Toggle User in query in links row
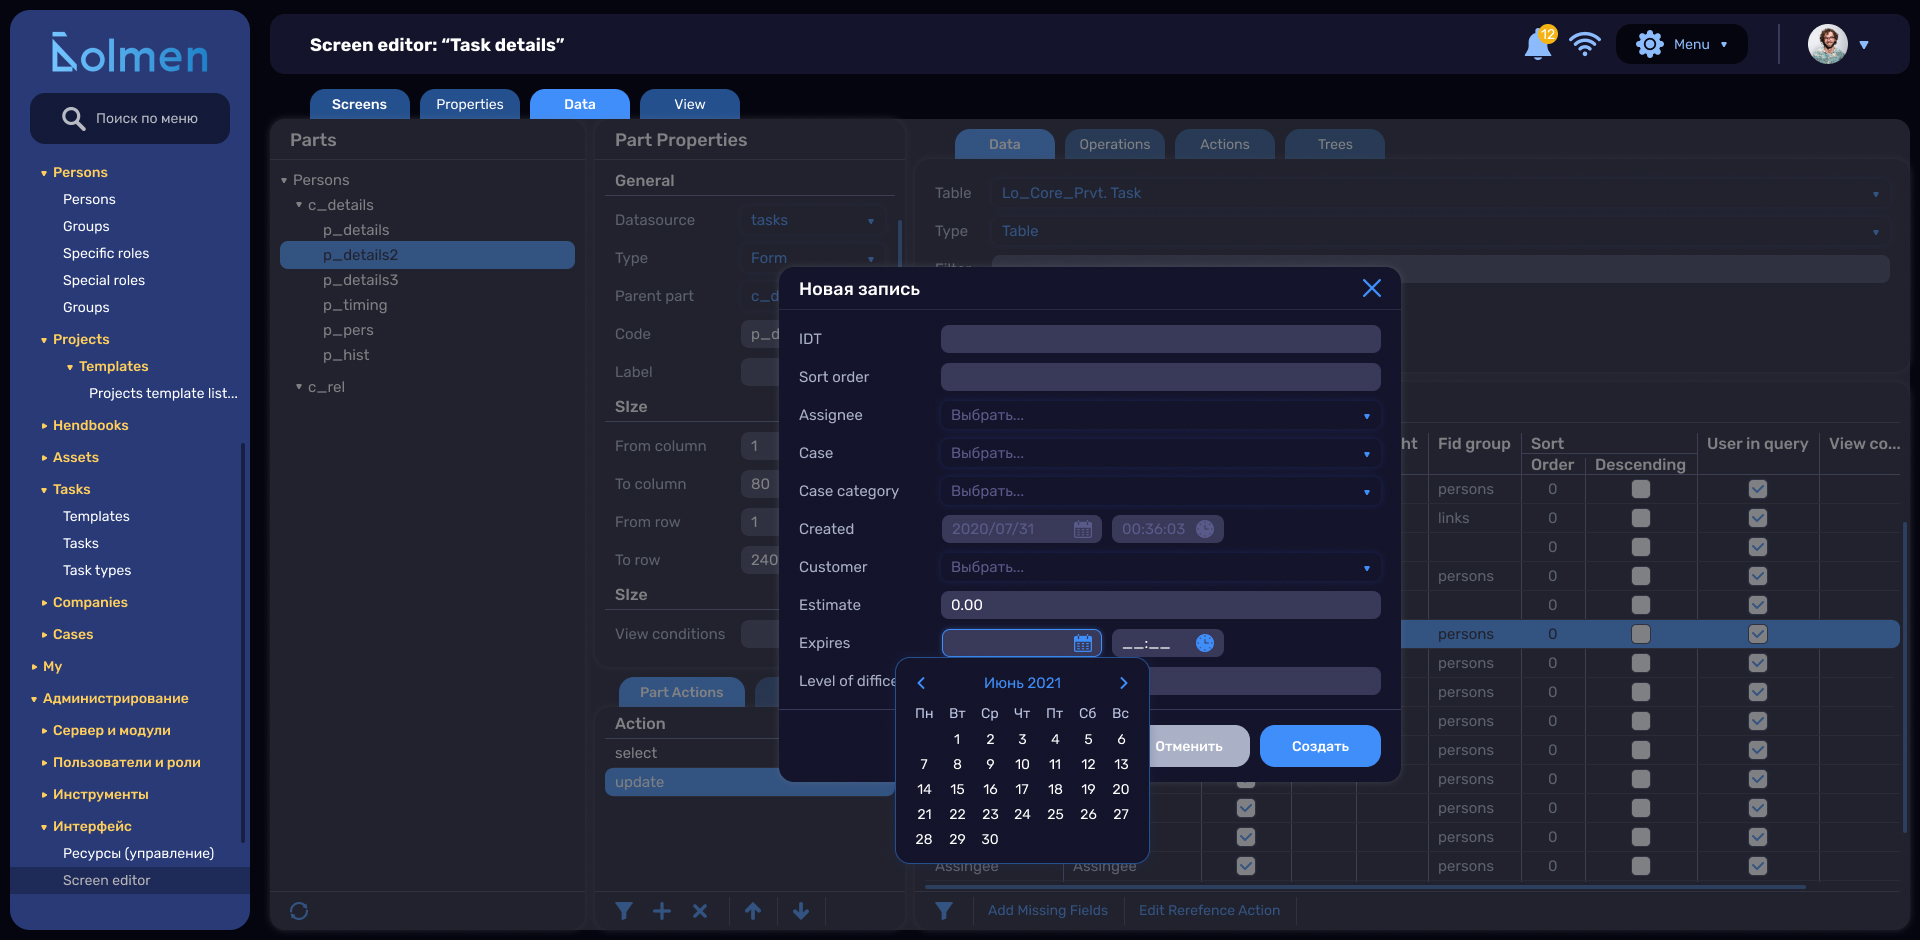Viewport: 1920px width, 940px height. [x=1758, y=518]
